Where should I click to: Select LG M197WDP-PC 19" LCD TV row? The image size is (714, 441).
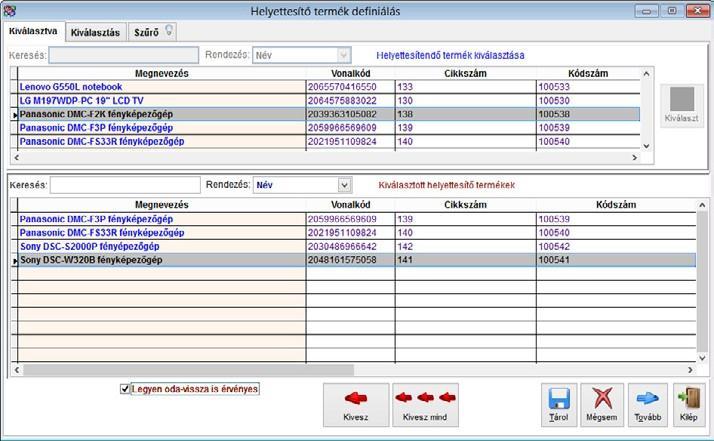(326, 101)
